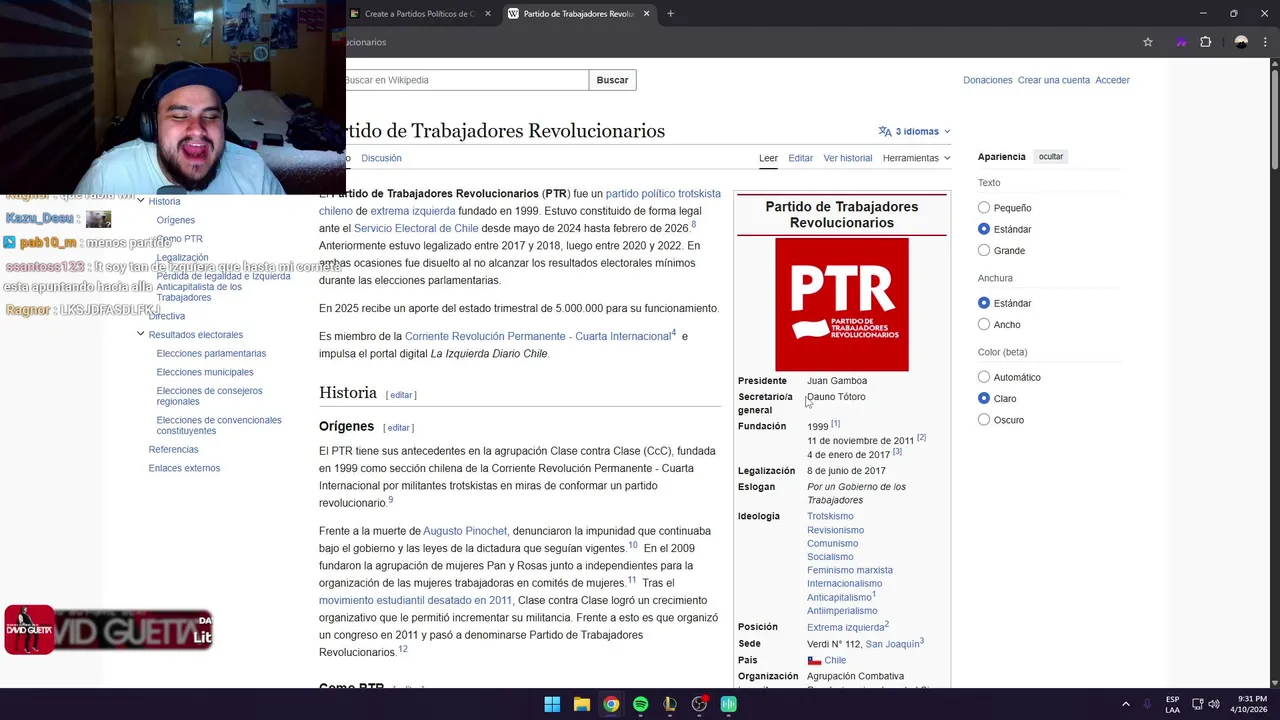1280x720 pixels.
Task: Click editar next to the Historia heading
Action: [401, 395]
